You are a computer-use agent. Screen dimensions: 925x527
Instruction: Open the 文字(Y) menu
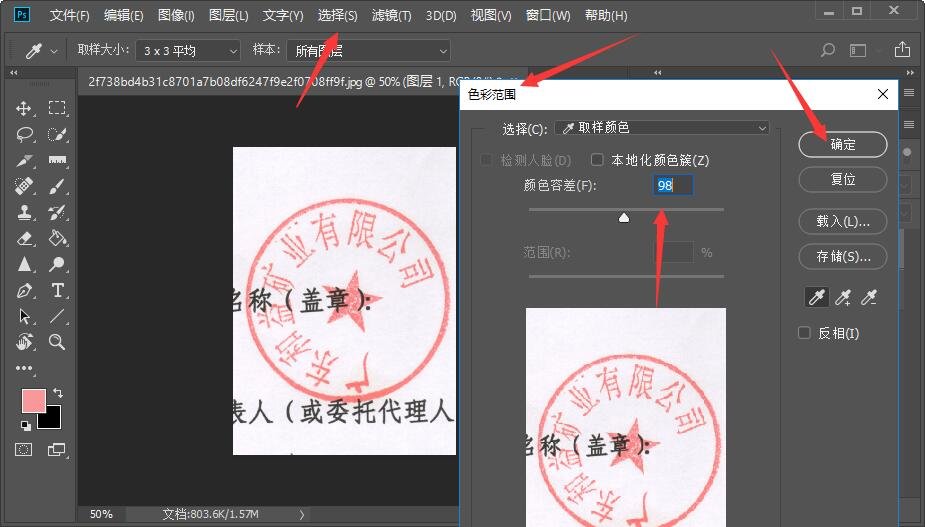pos(283,15)
